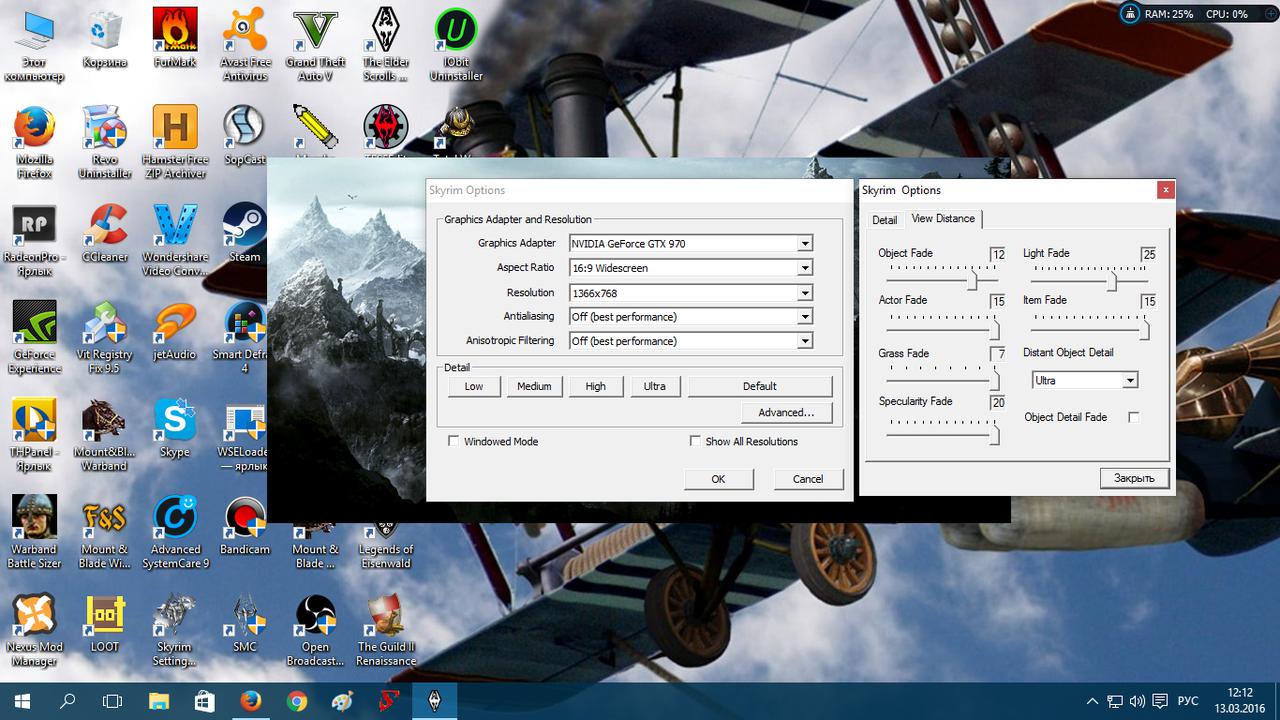This screenshot has height=720, width=1280.
Task: Click the Default detail button
Action: coord(760,386)
